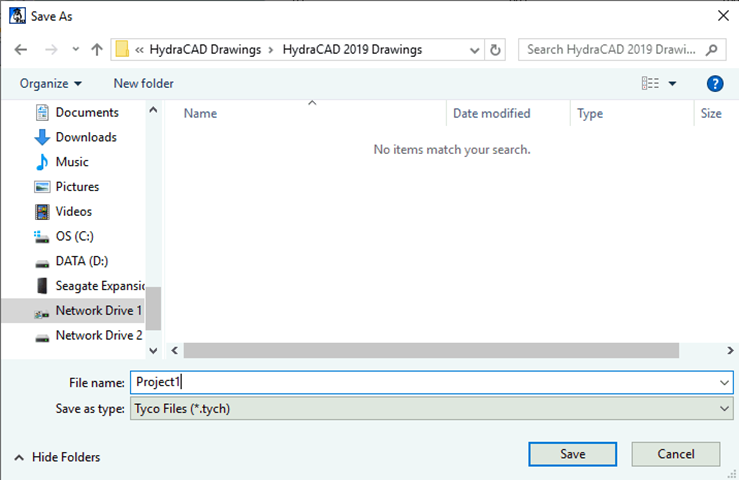
Task: Select OS (C:) drive
Action: tap(77, 236)
